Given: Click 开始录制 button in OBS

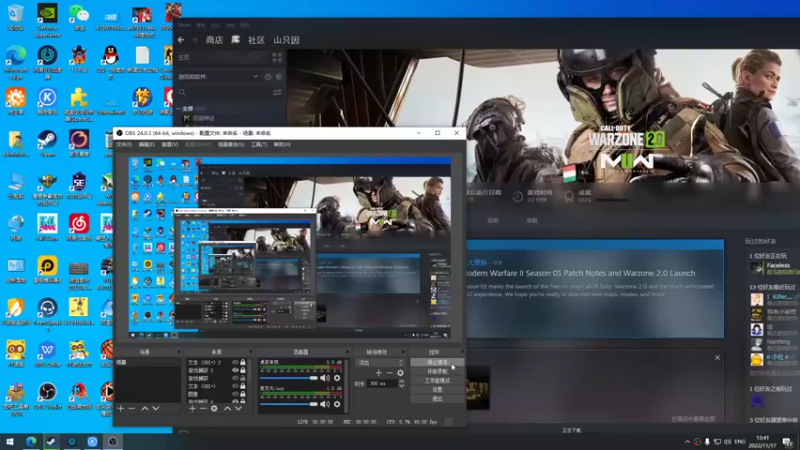Looking at the screenshot, I should [x=437, y=371].
